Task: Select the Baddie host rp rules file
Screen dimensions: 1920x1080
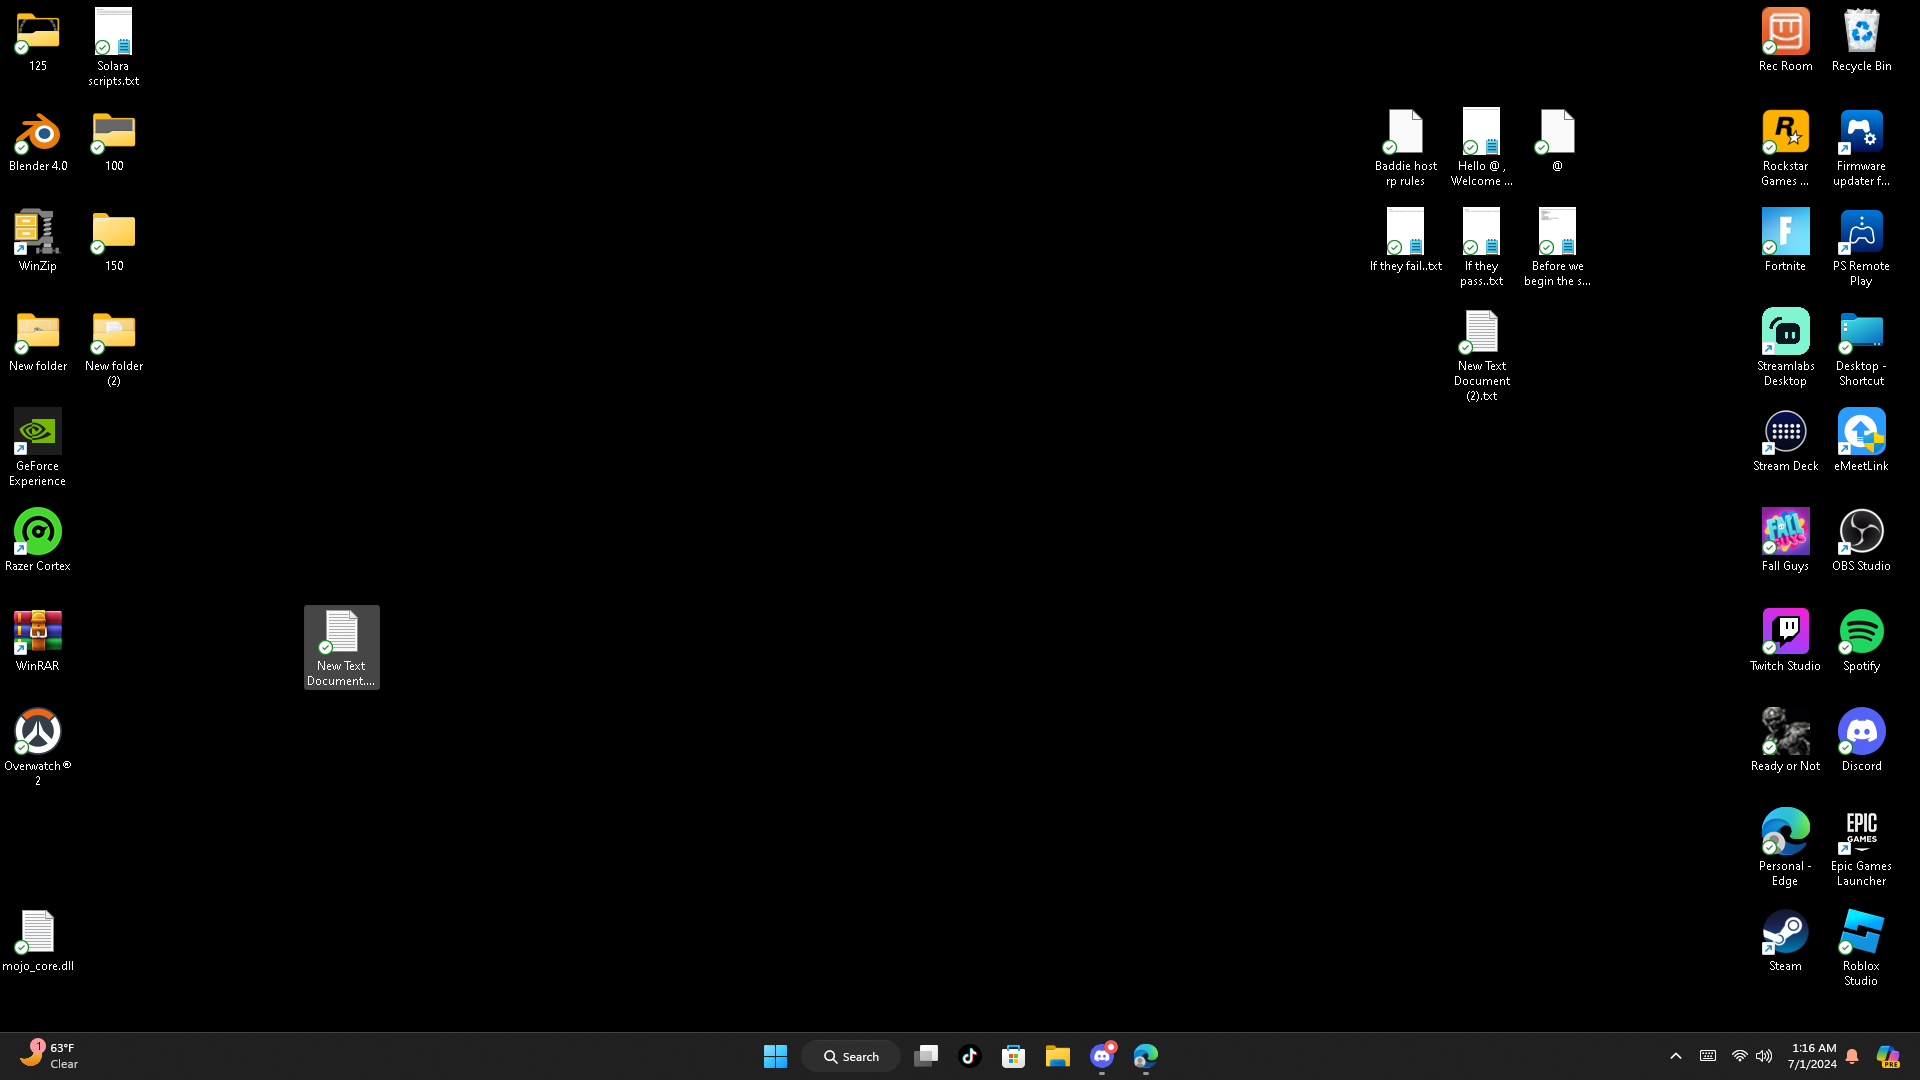Action: tap(1406, 148)
